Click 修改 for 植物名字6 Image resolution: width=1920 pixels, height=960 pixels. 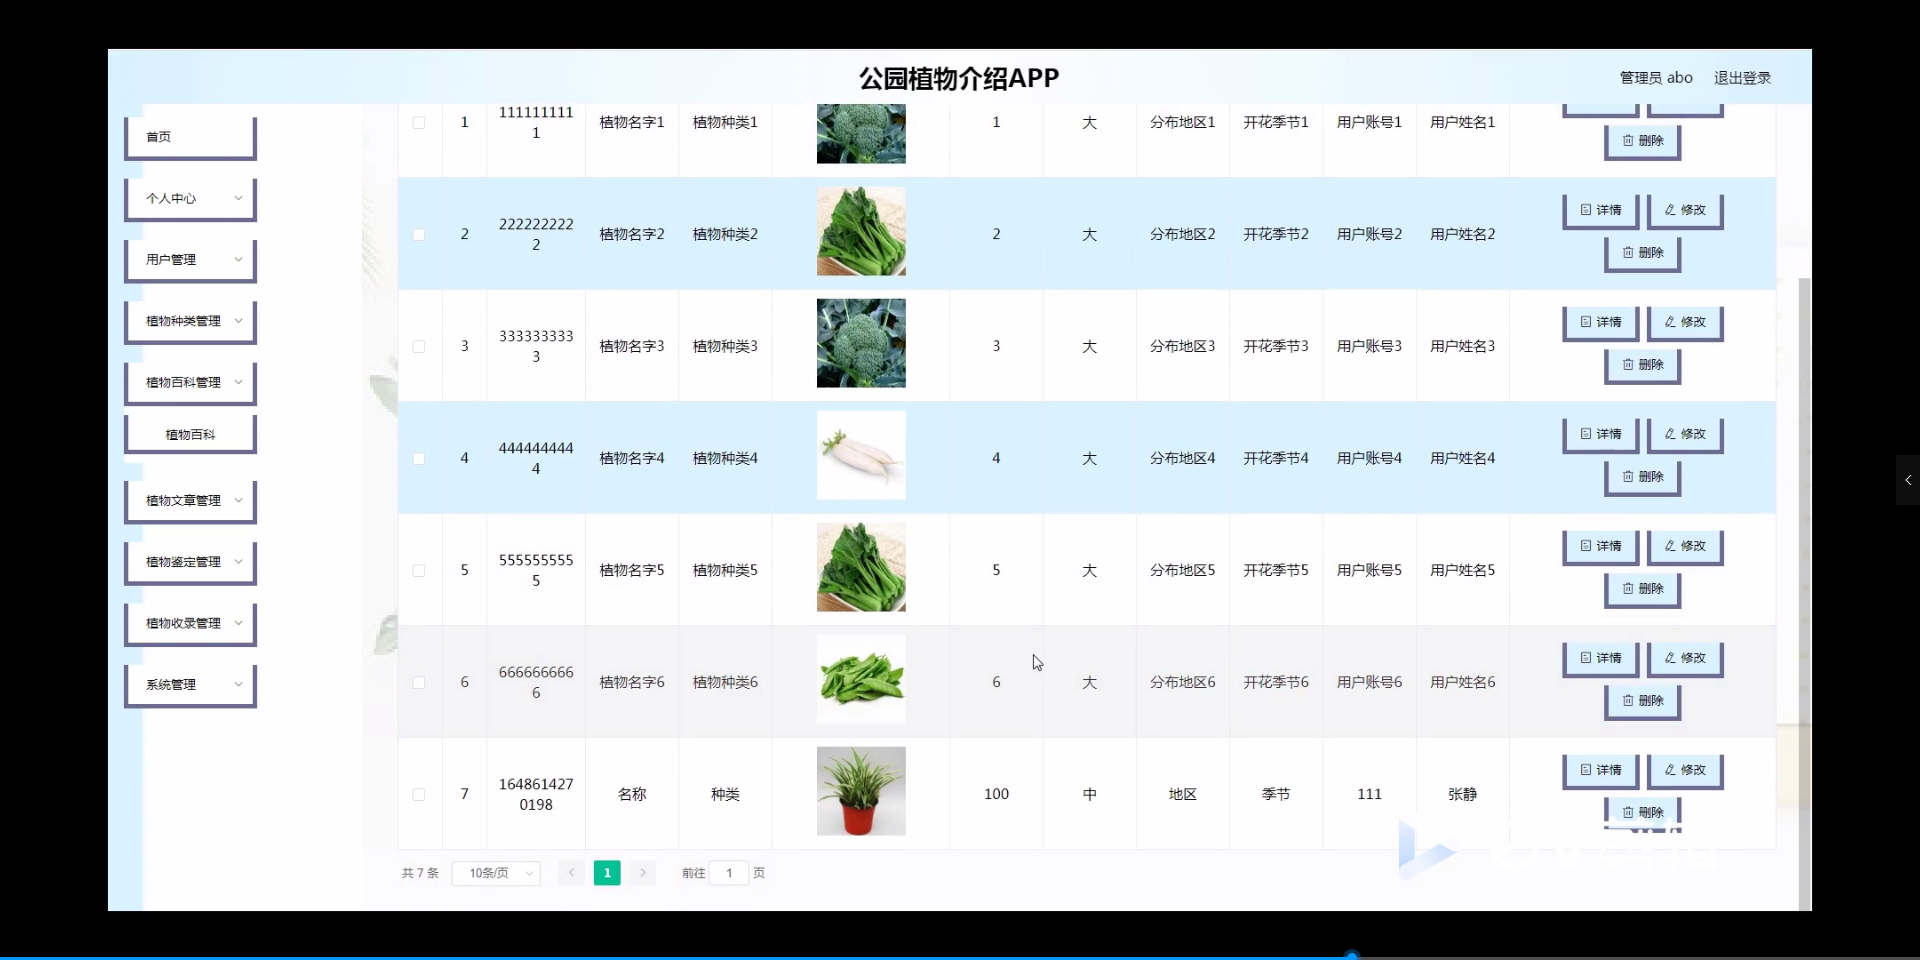pos(1685,658)
